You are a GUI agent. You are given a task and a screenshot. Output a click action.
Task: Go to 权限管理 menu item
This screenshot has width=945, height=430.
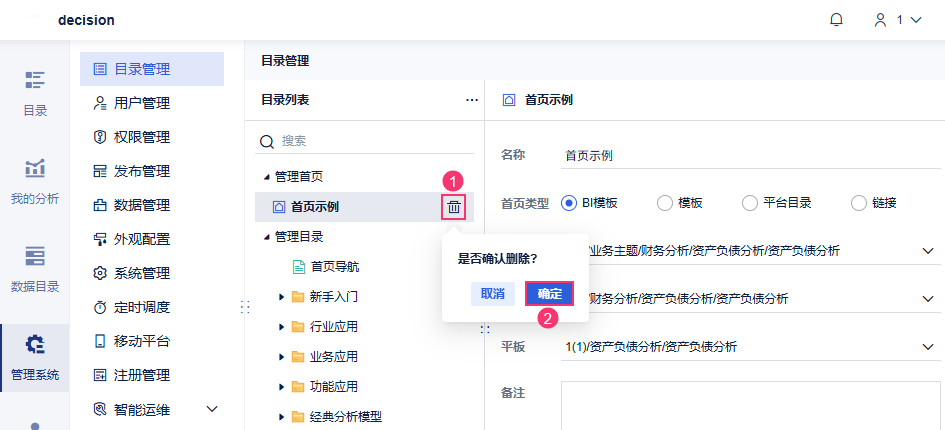pos(142,137)
